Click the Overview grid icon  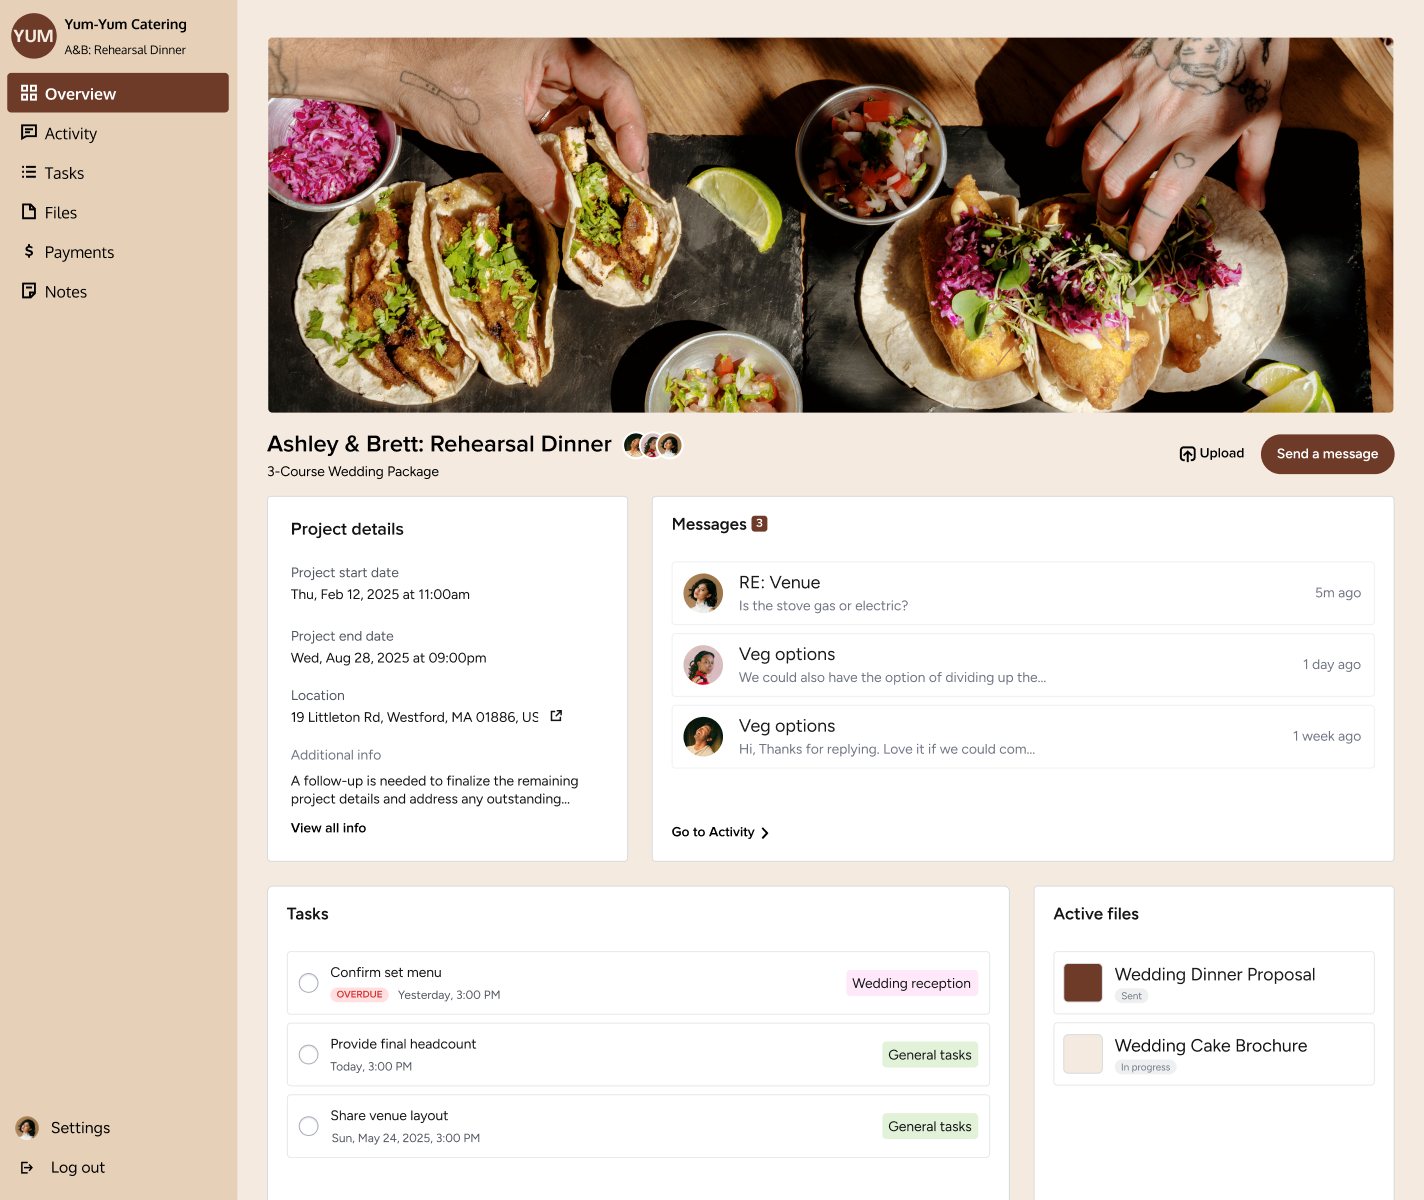(29, 93)
